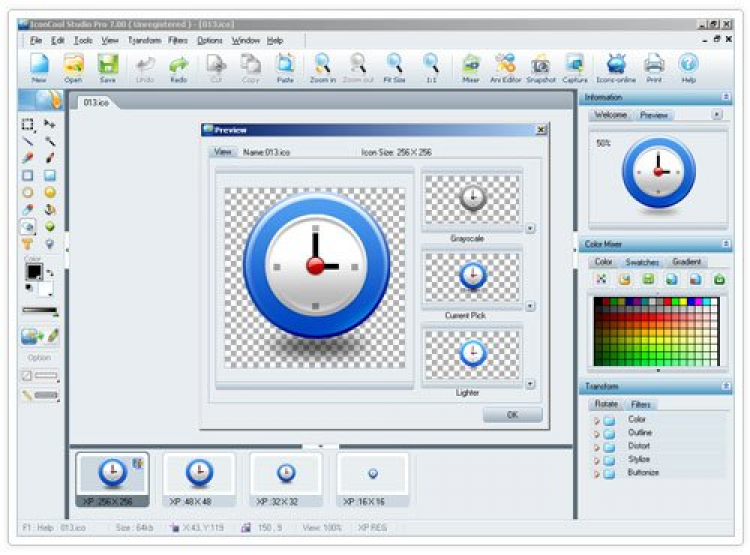Select the line drawing tool
The image size is (750, 555).
(x=28, y=141)
